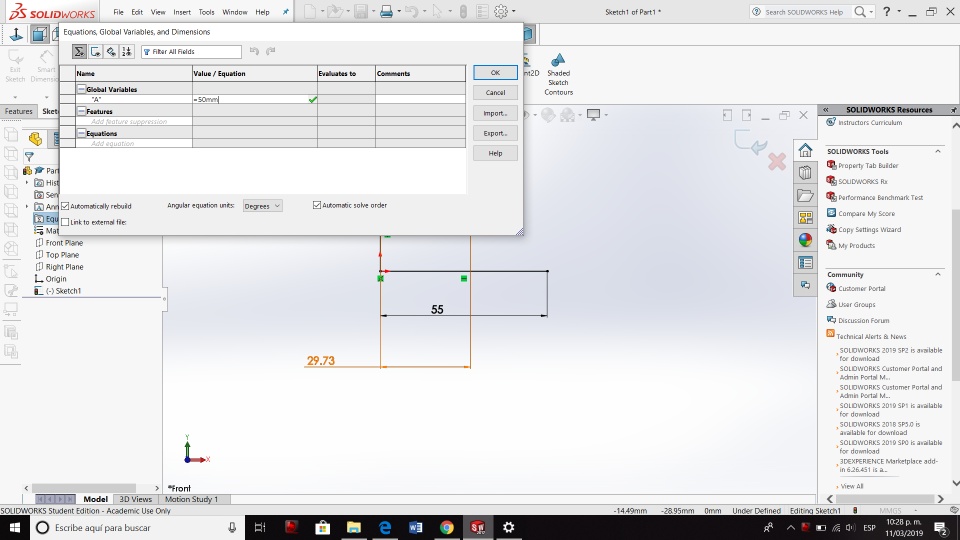
Task: Open Angular equation units Degrees dropdown
Action: pyautogui.click(x=263, y=206)
